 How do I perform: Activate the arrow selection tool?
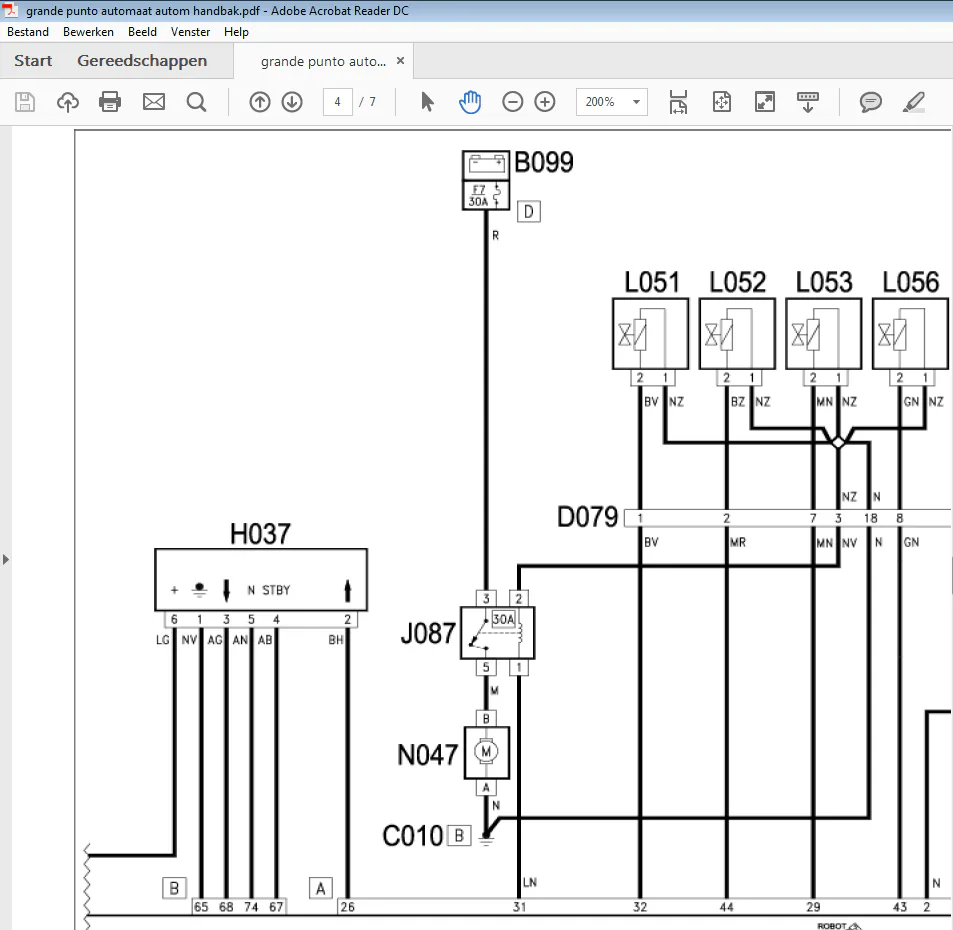tap(428, 102)
